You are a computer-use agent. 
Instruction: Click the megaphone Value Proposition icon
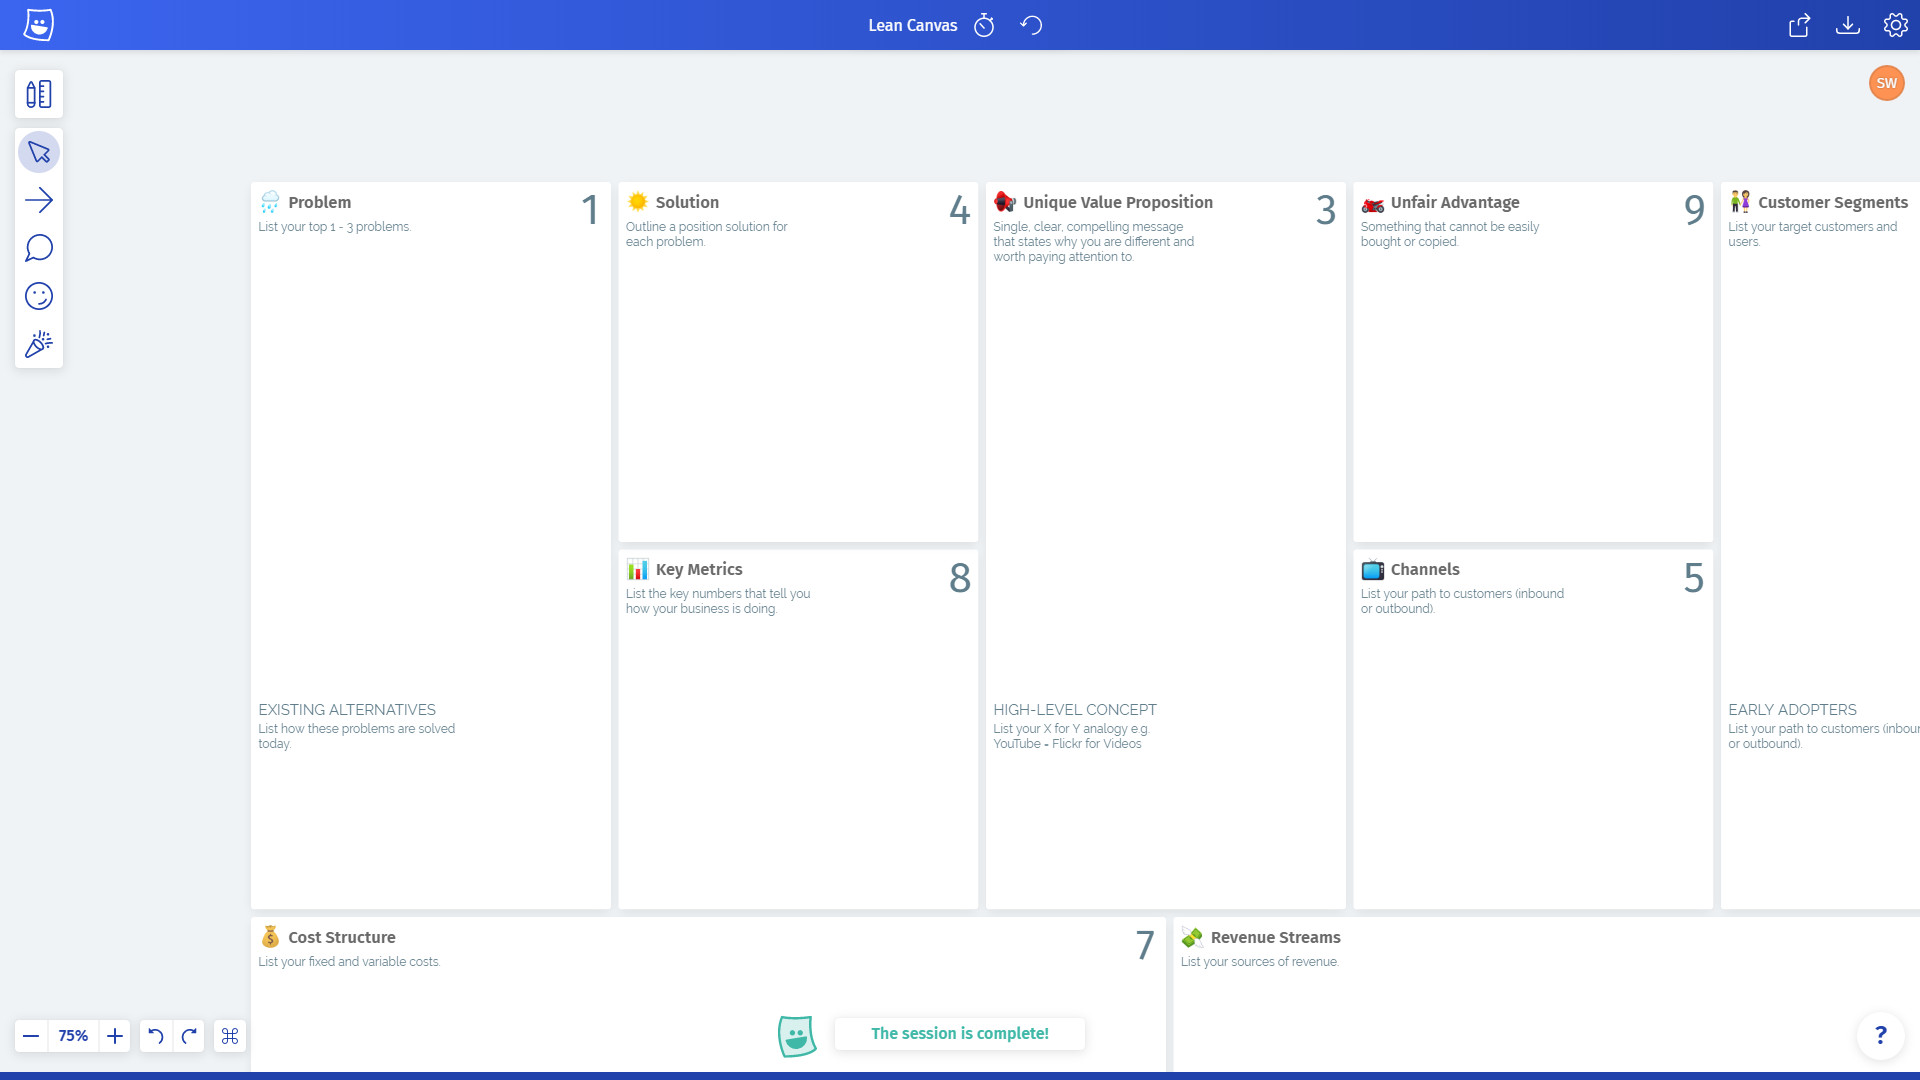(1004, 201)
